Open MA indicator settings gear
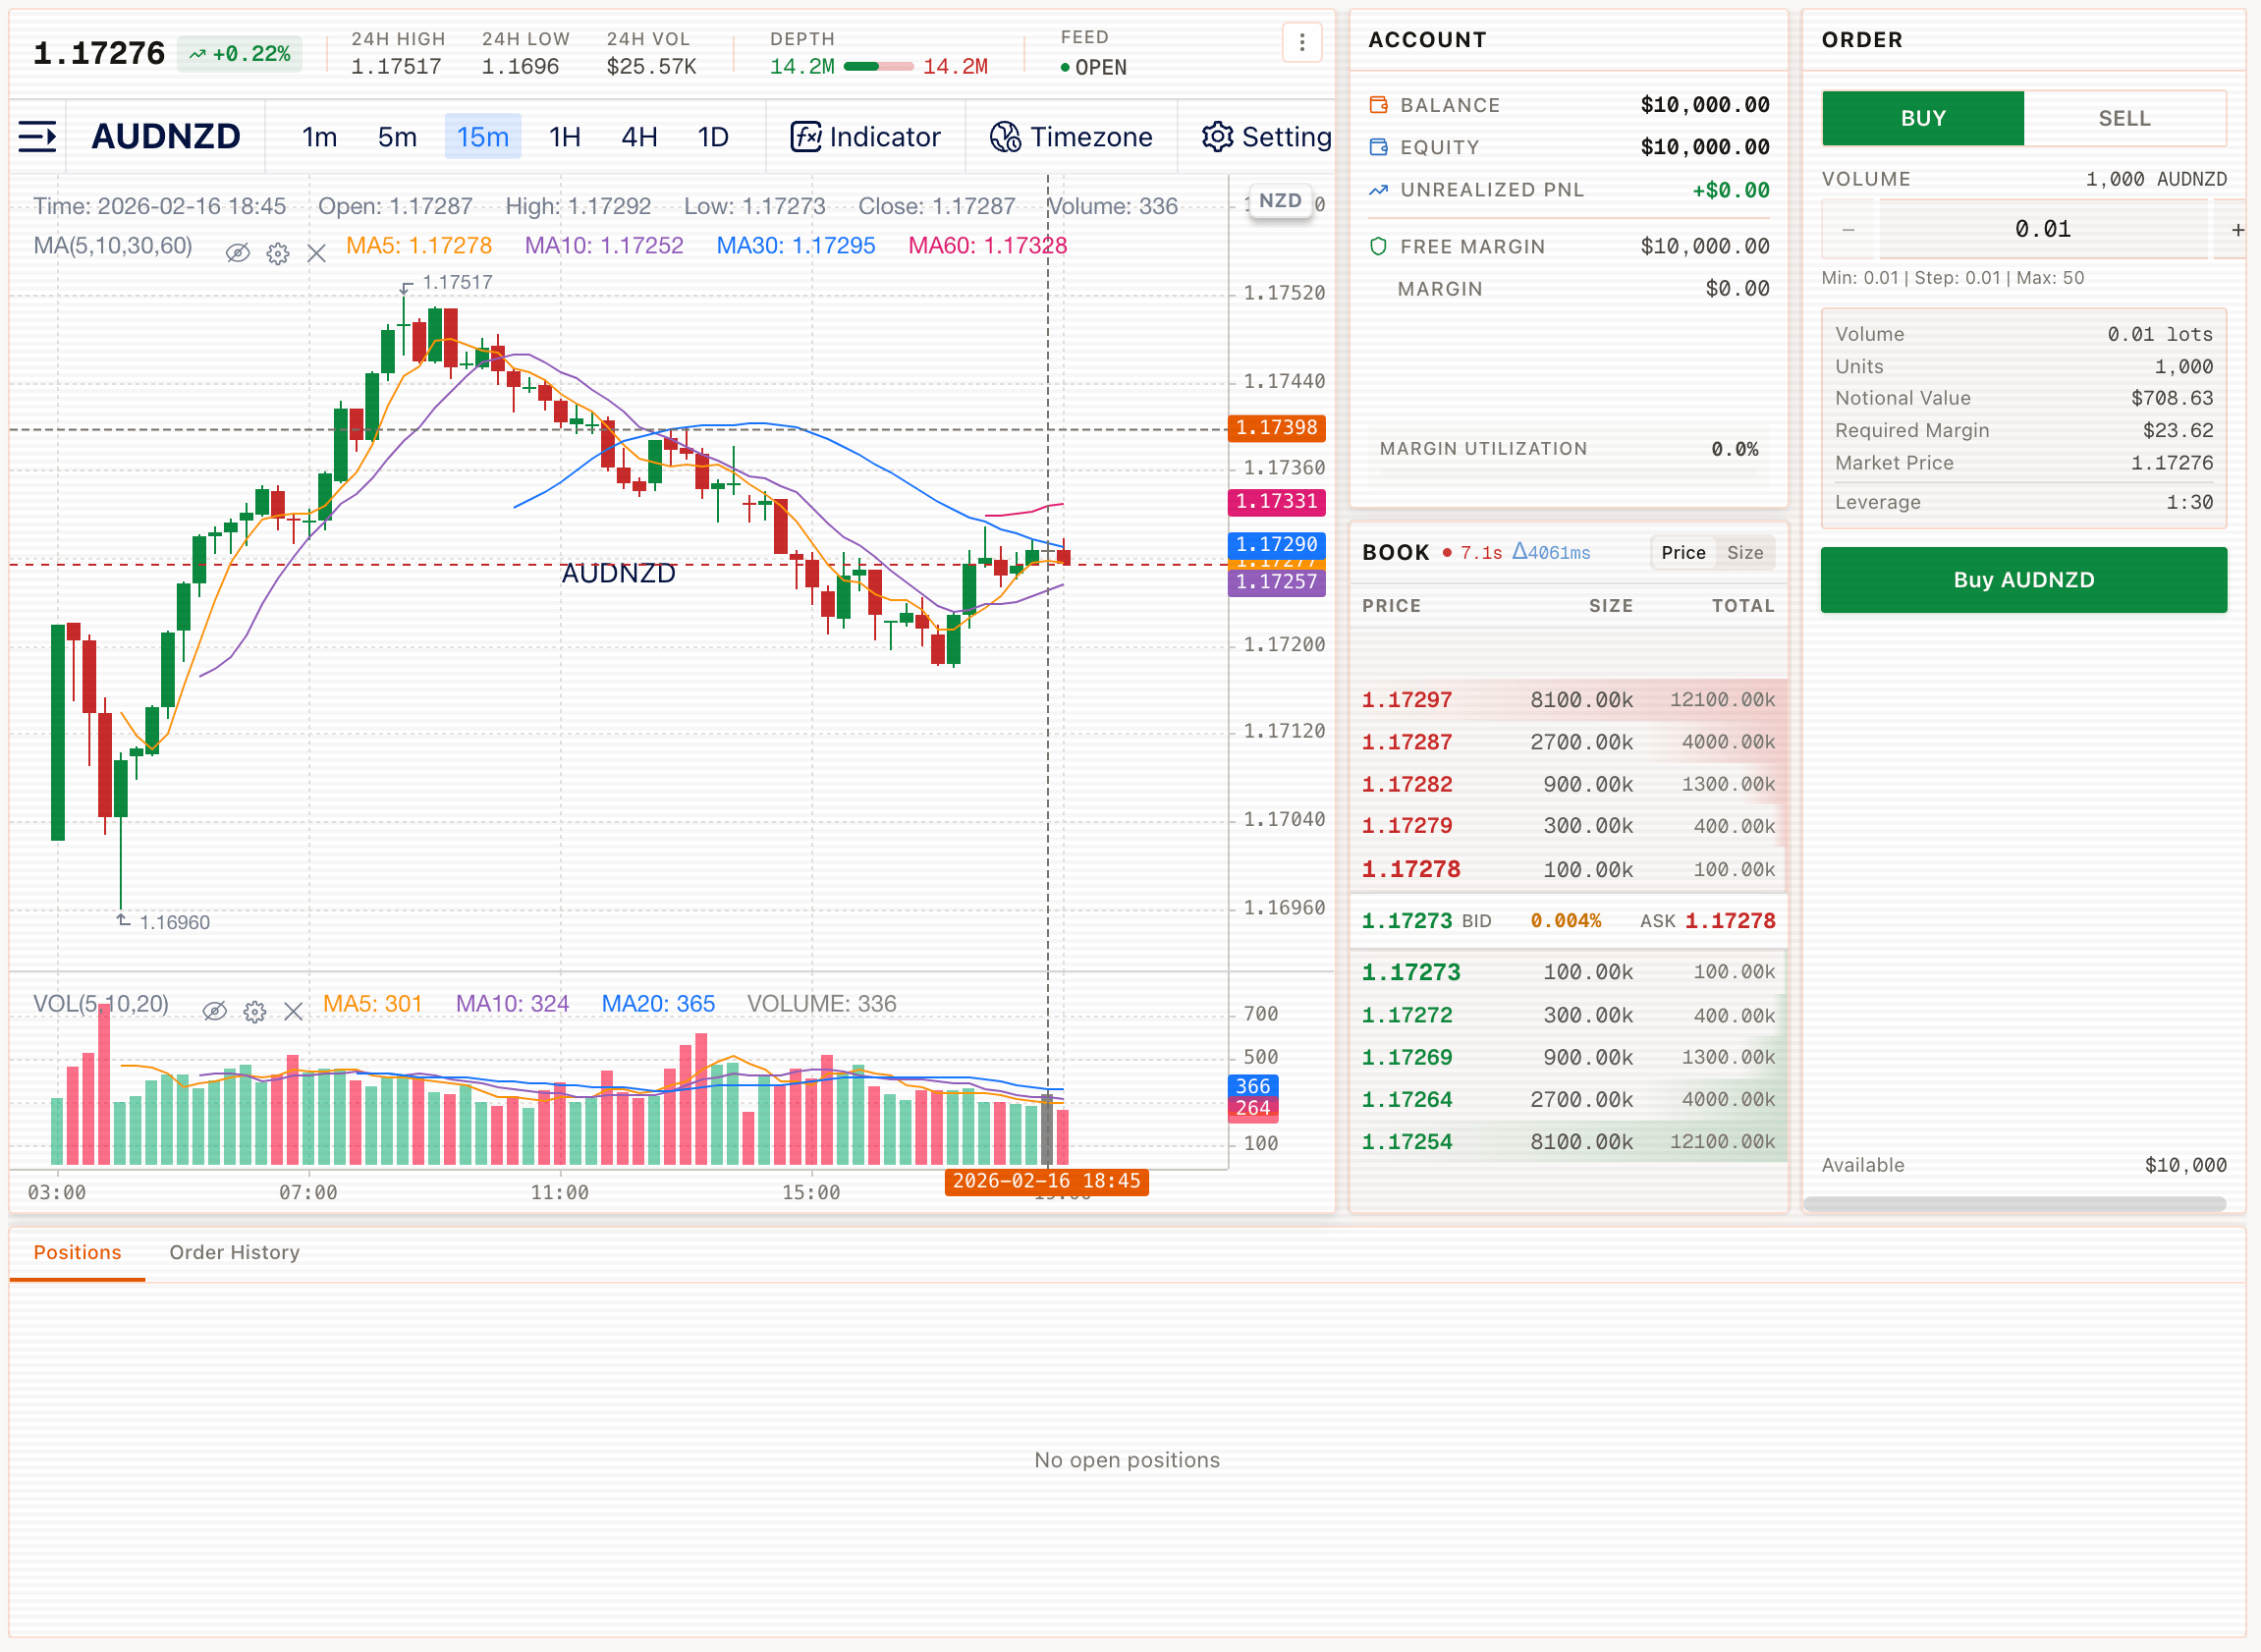 pyautogui.click(x=277, y=253)
